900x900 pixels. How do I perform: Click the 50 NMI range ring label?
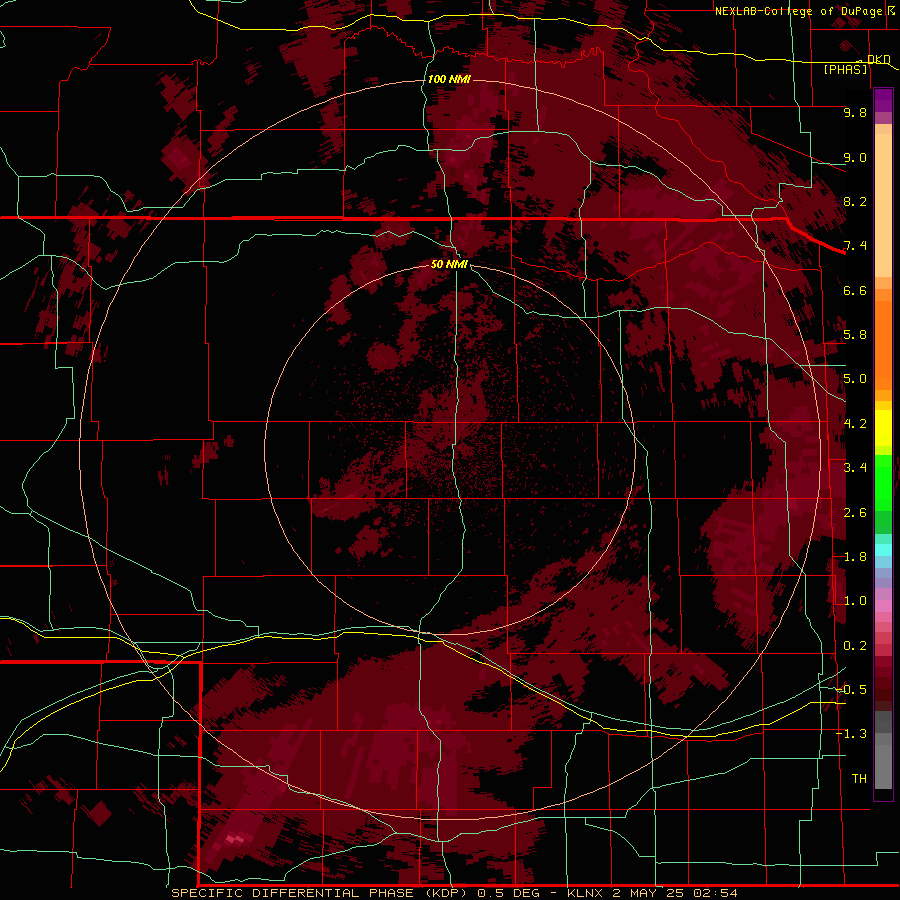[x=449, y=264]
